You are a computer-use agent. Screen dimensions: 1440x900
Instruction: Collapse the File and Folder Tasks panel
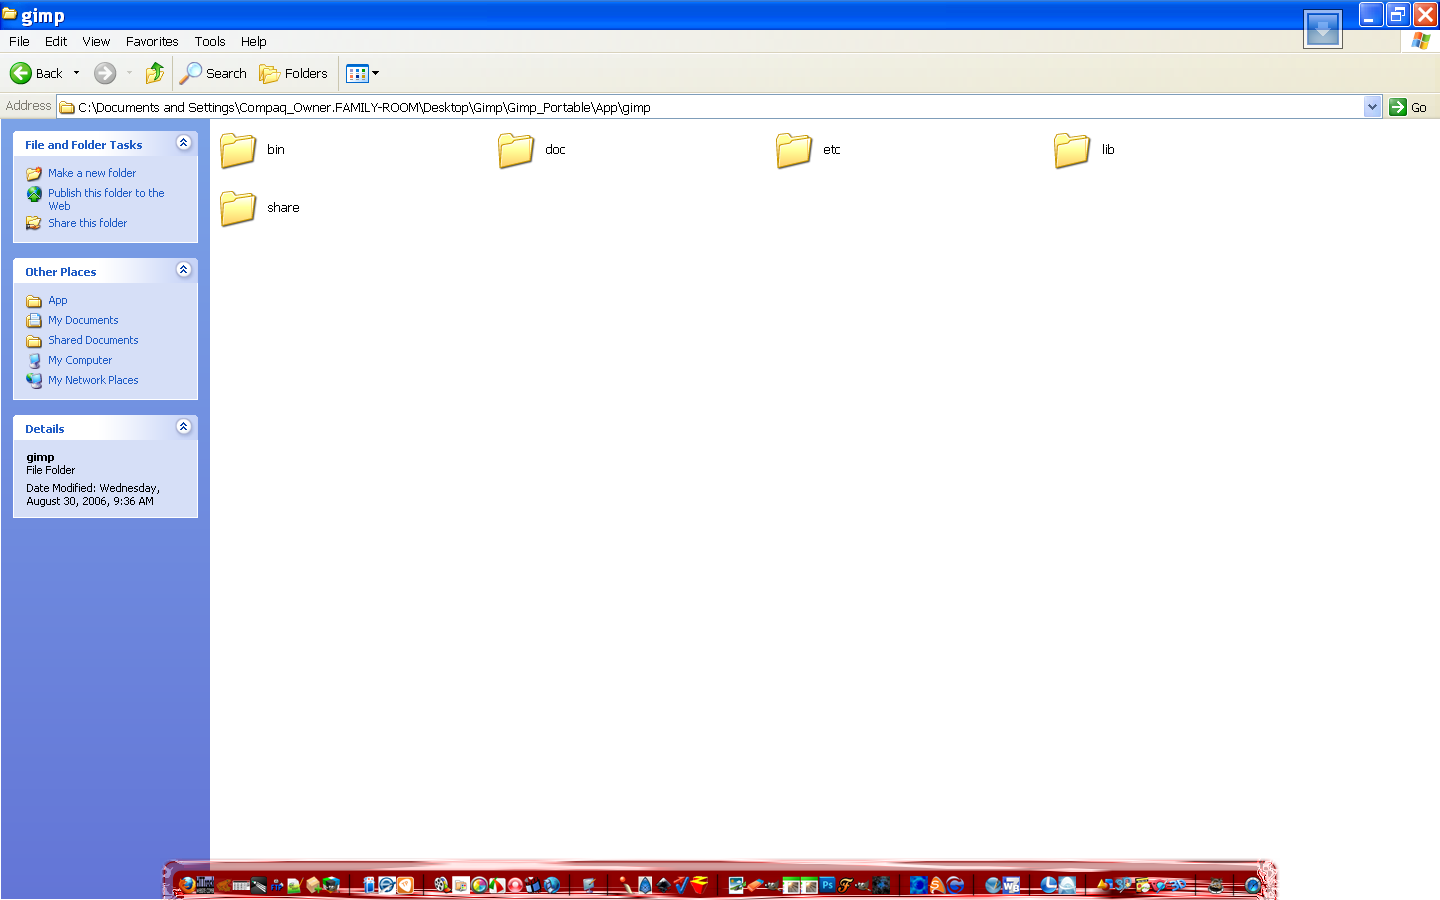(x=183, y=143)
